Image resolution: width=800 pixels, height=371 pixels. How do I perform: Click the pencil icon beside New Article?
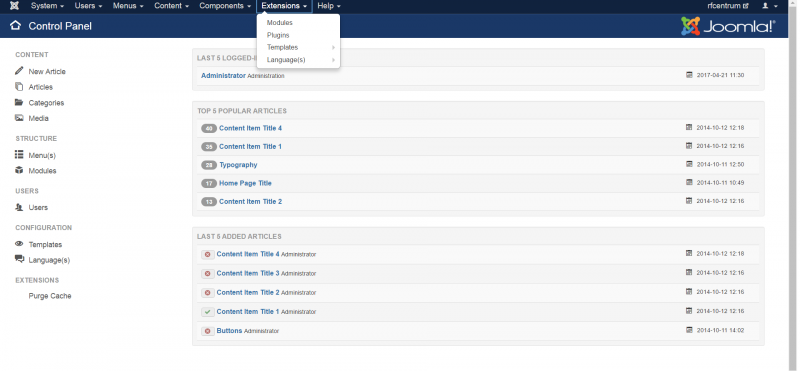click(x=19, y=71)
